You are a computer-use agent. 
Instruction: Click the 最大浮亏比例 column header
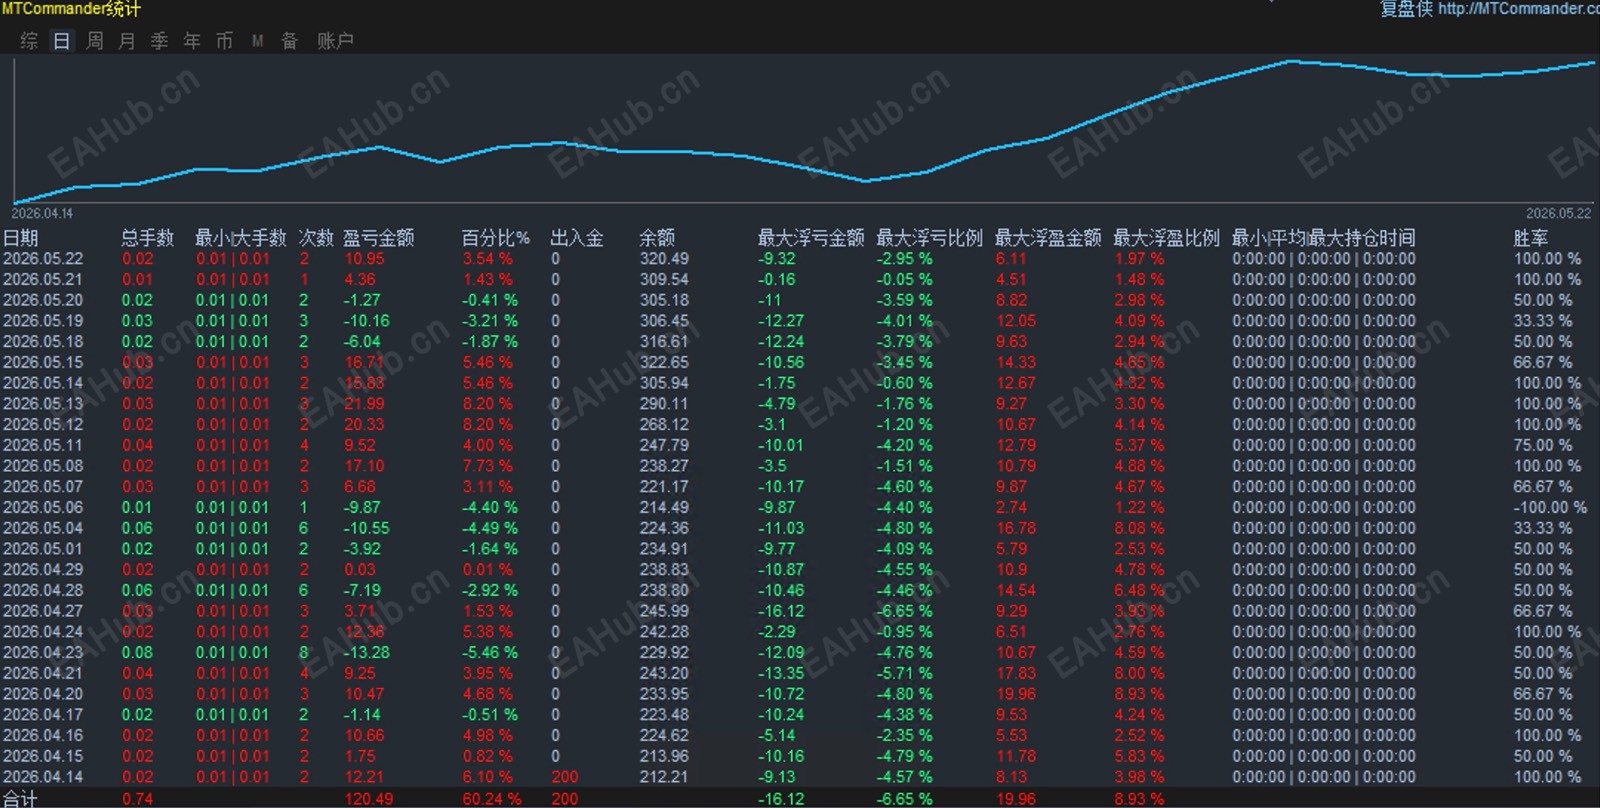click(x=930, y=238)
